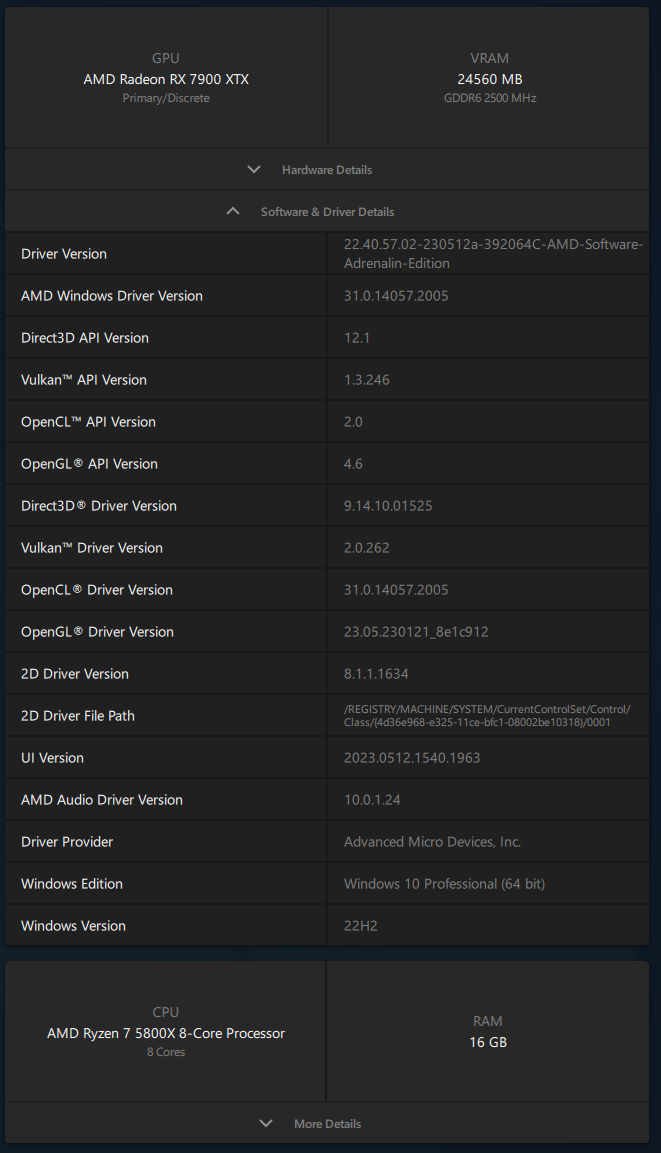Viewport: 661px width, 1153px height.
Task: Expand More Details under the CPU panel
Action: click(x=326, y=1123)
